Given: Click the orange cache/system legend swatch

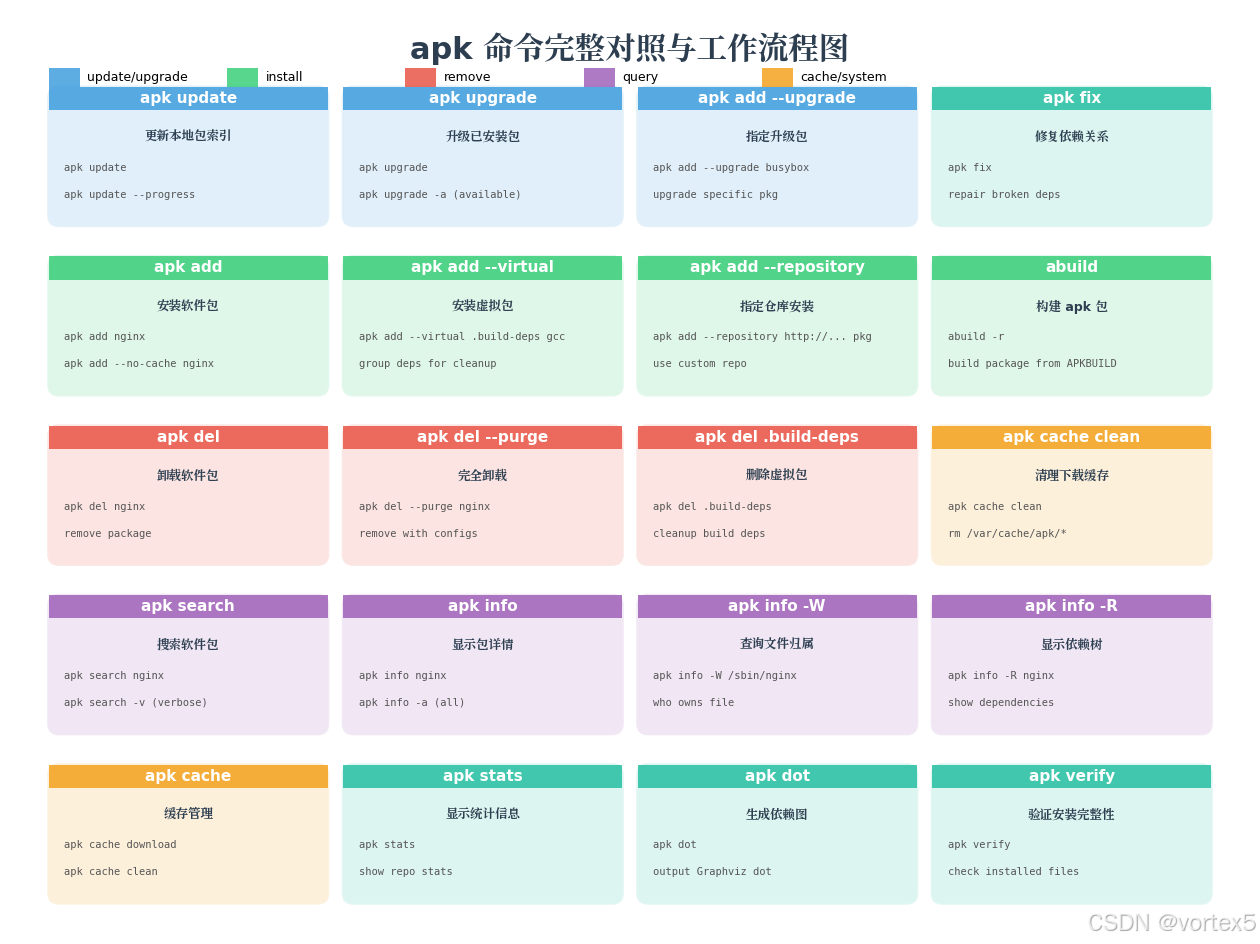Looking at the screenshot, I should (777, 77).
